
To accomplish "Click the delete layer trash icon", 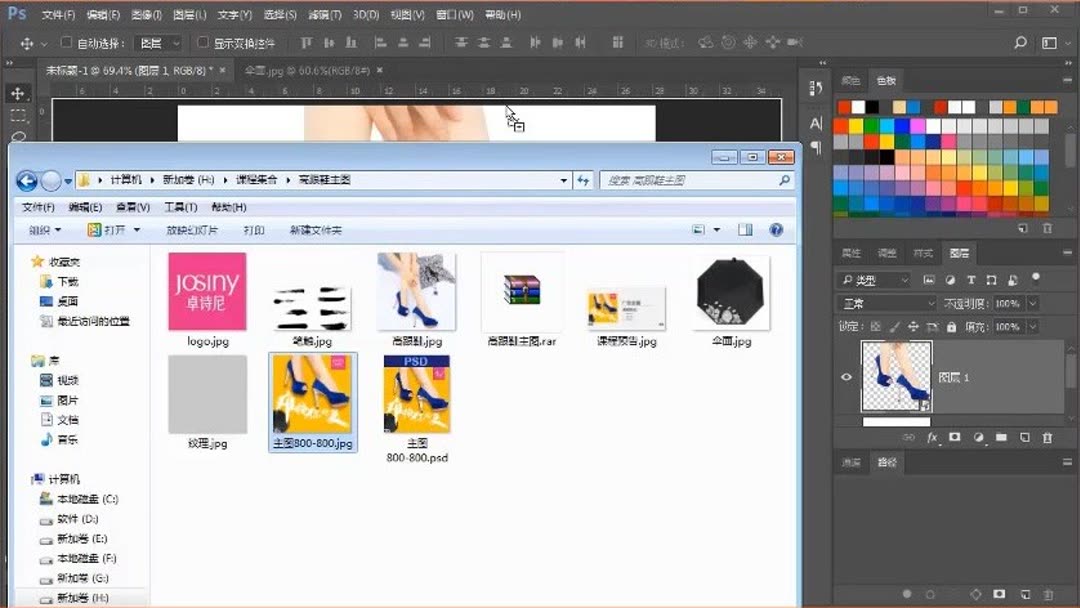I will coord(1047,438).
